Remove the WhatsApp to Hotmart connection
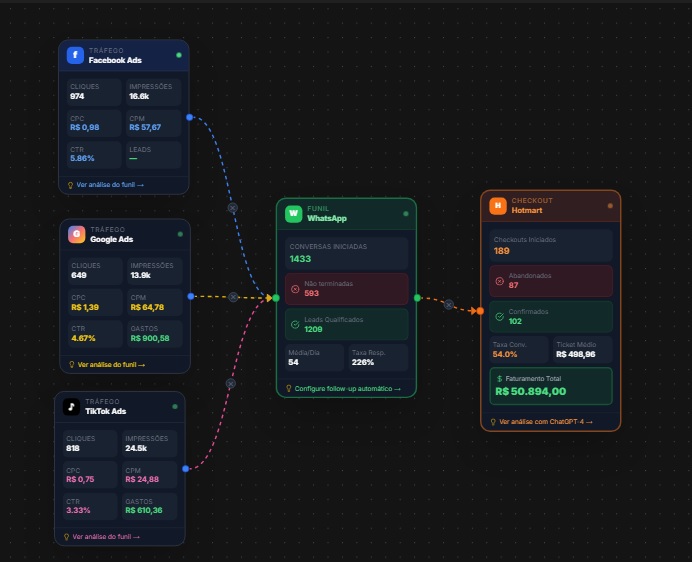The width and height of the screenshot is (692, 562). pyautogui.click(x=448, y=305)
